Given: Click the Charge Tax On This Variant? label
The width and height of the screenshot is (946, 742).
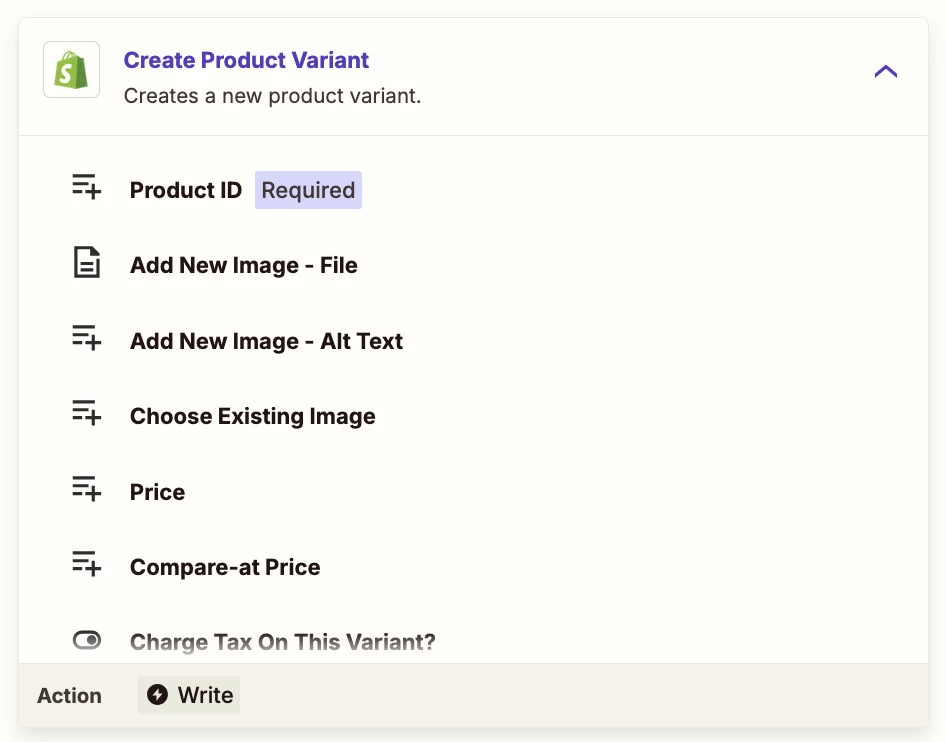Looking at the screenshot, I should point(282,642).
